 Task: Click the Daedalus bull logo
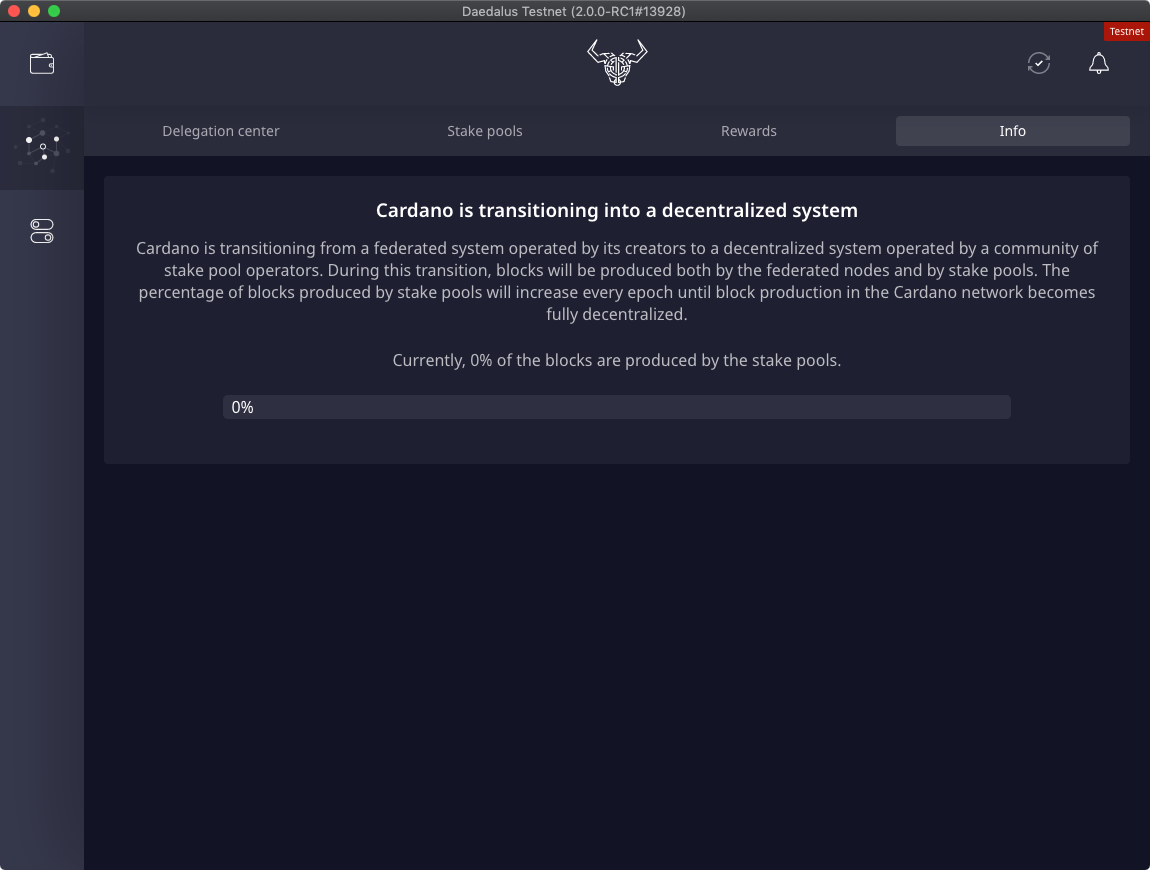tap(617, 62)
